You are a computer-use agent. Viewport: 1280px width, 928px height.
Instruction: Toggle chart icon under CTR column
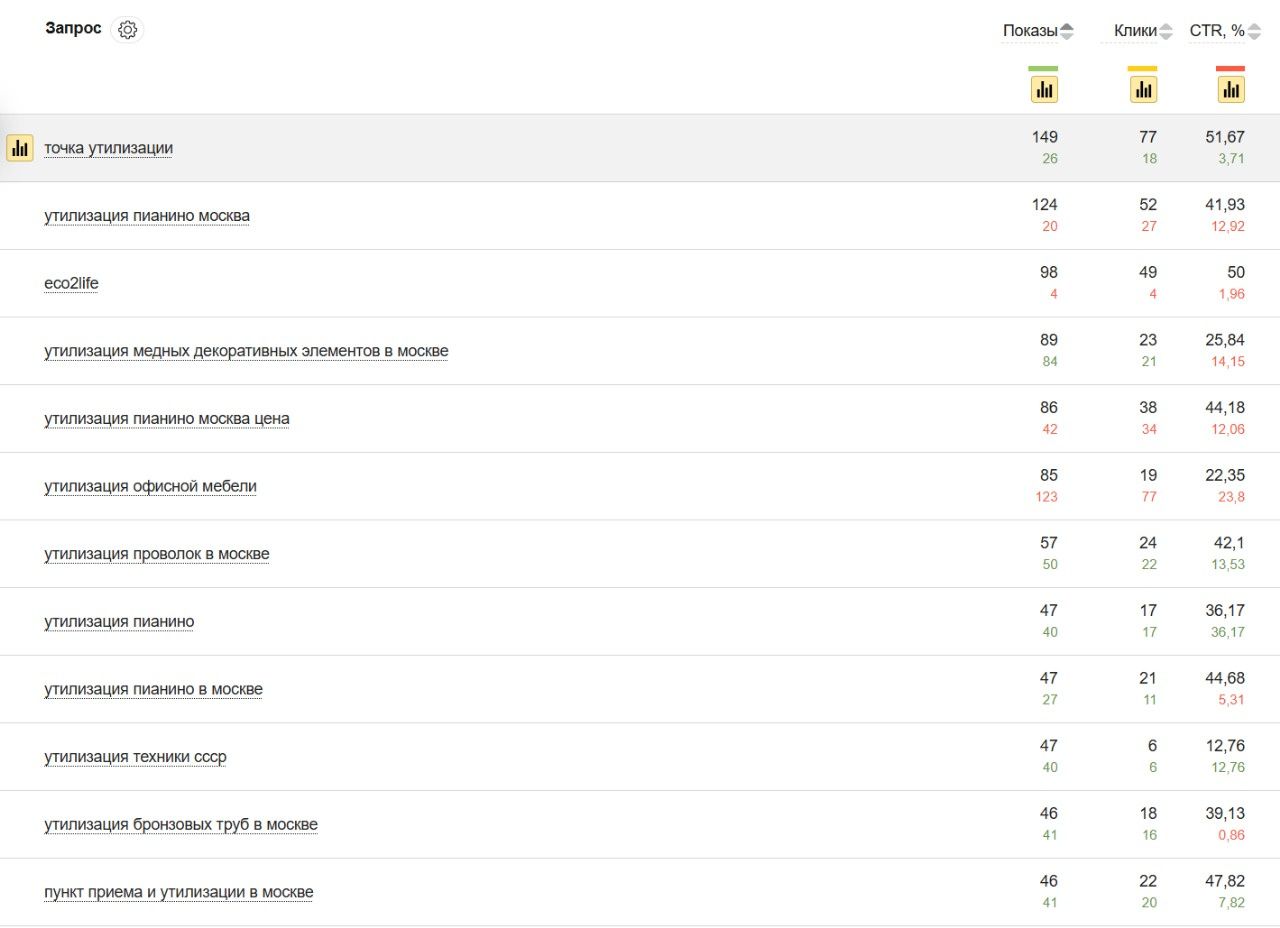[x=1231, y=90]
